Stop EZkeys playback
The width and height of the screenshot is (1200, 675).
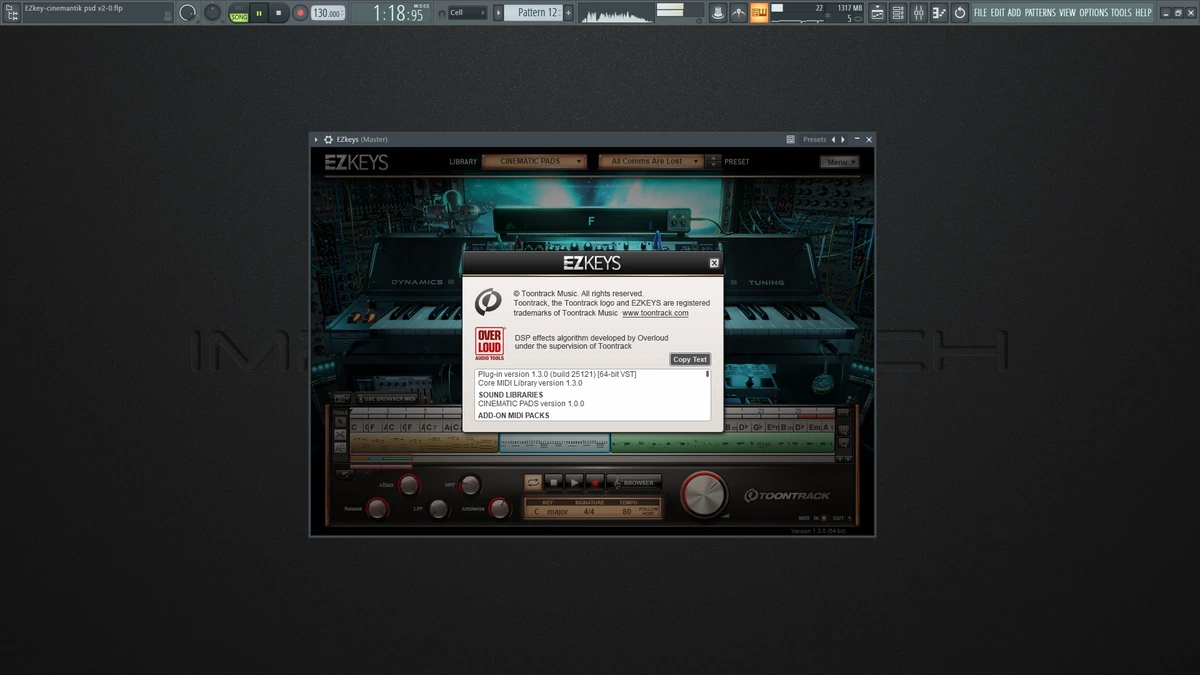pyautogui.click(x=554, y=482)
